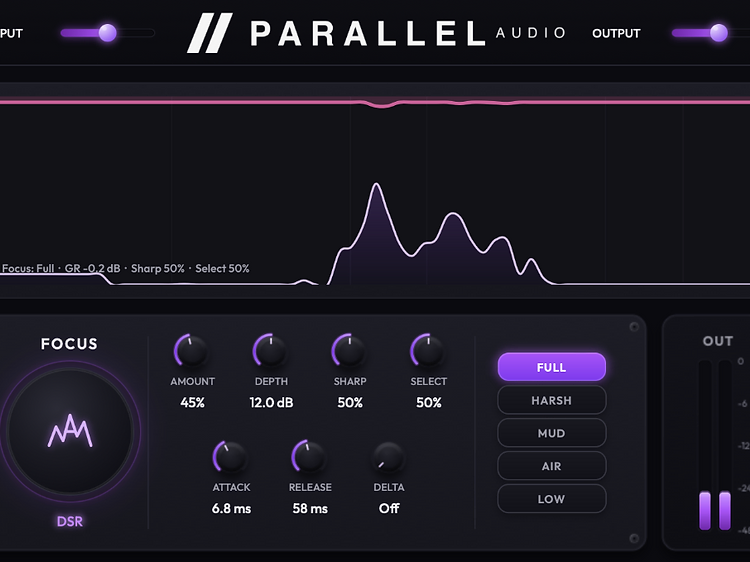Click the OUTPUT label in the header
The height and width of the screenshot is (562, 750).
[616, 33]
